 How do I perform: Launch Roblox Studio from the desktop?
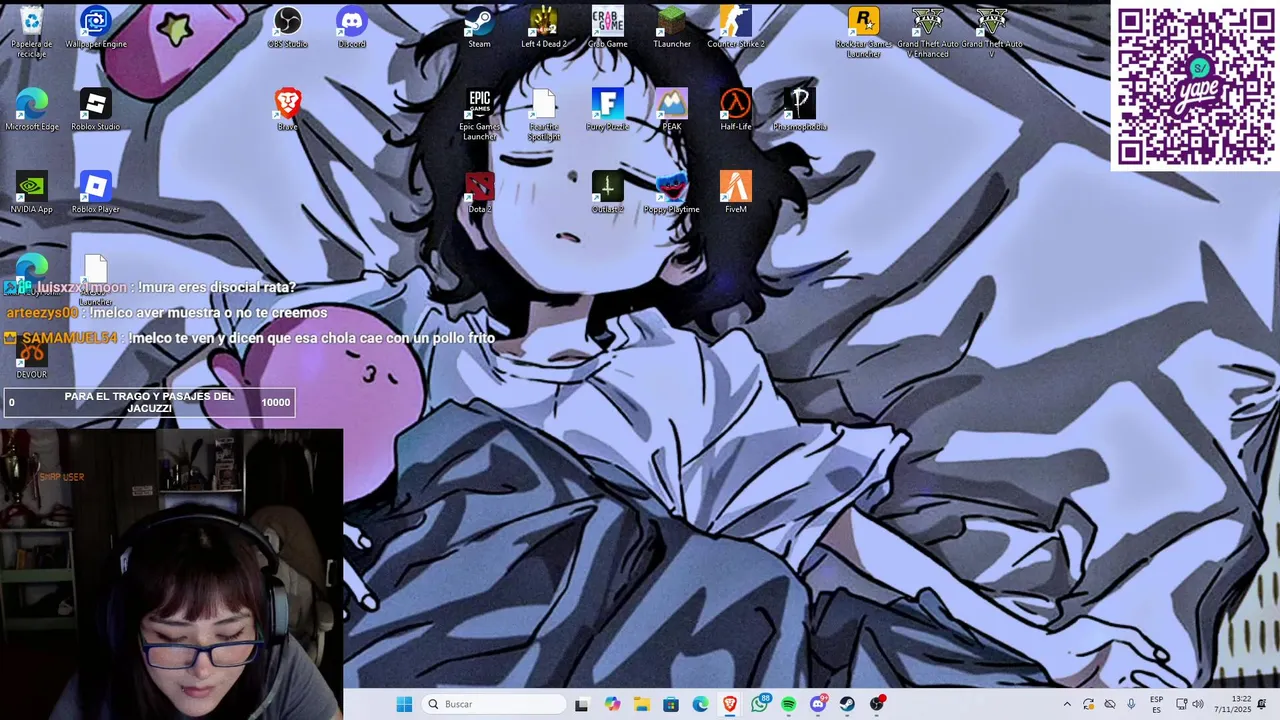[x=96, y=110]
